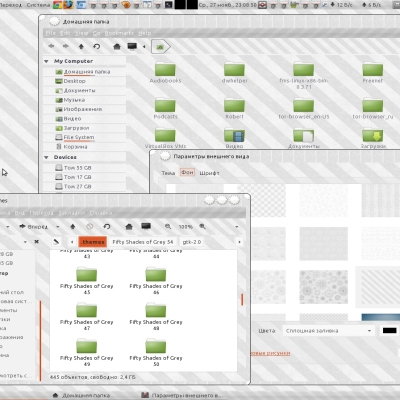Go up one level in .themes window

[73, 227]
